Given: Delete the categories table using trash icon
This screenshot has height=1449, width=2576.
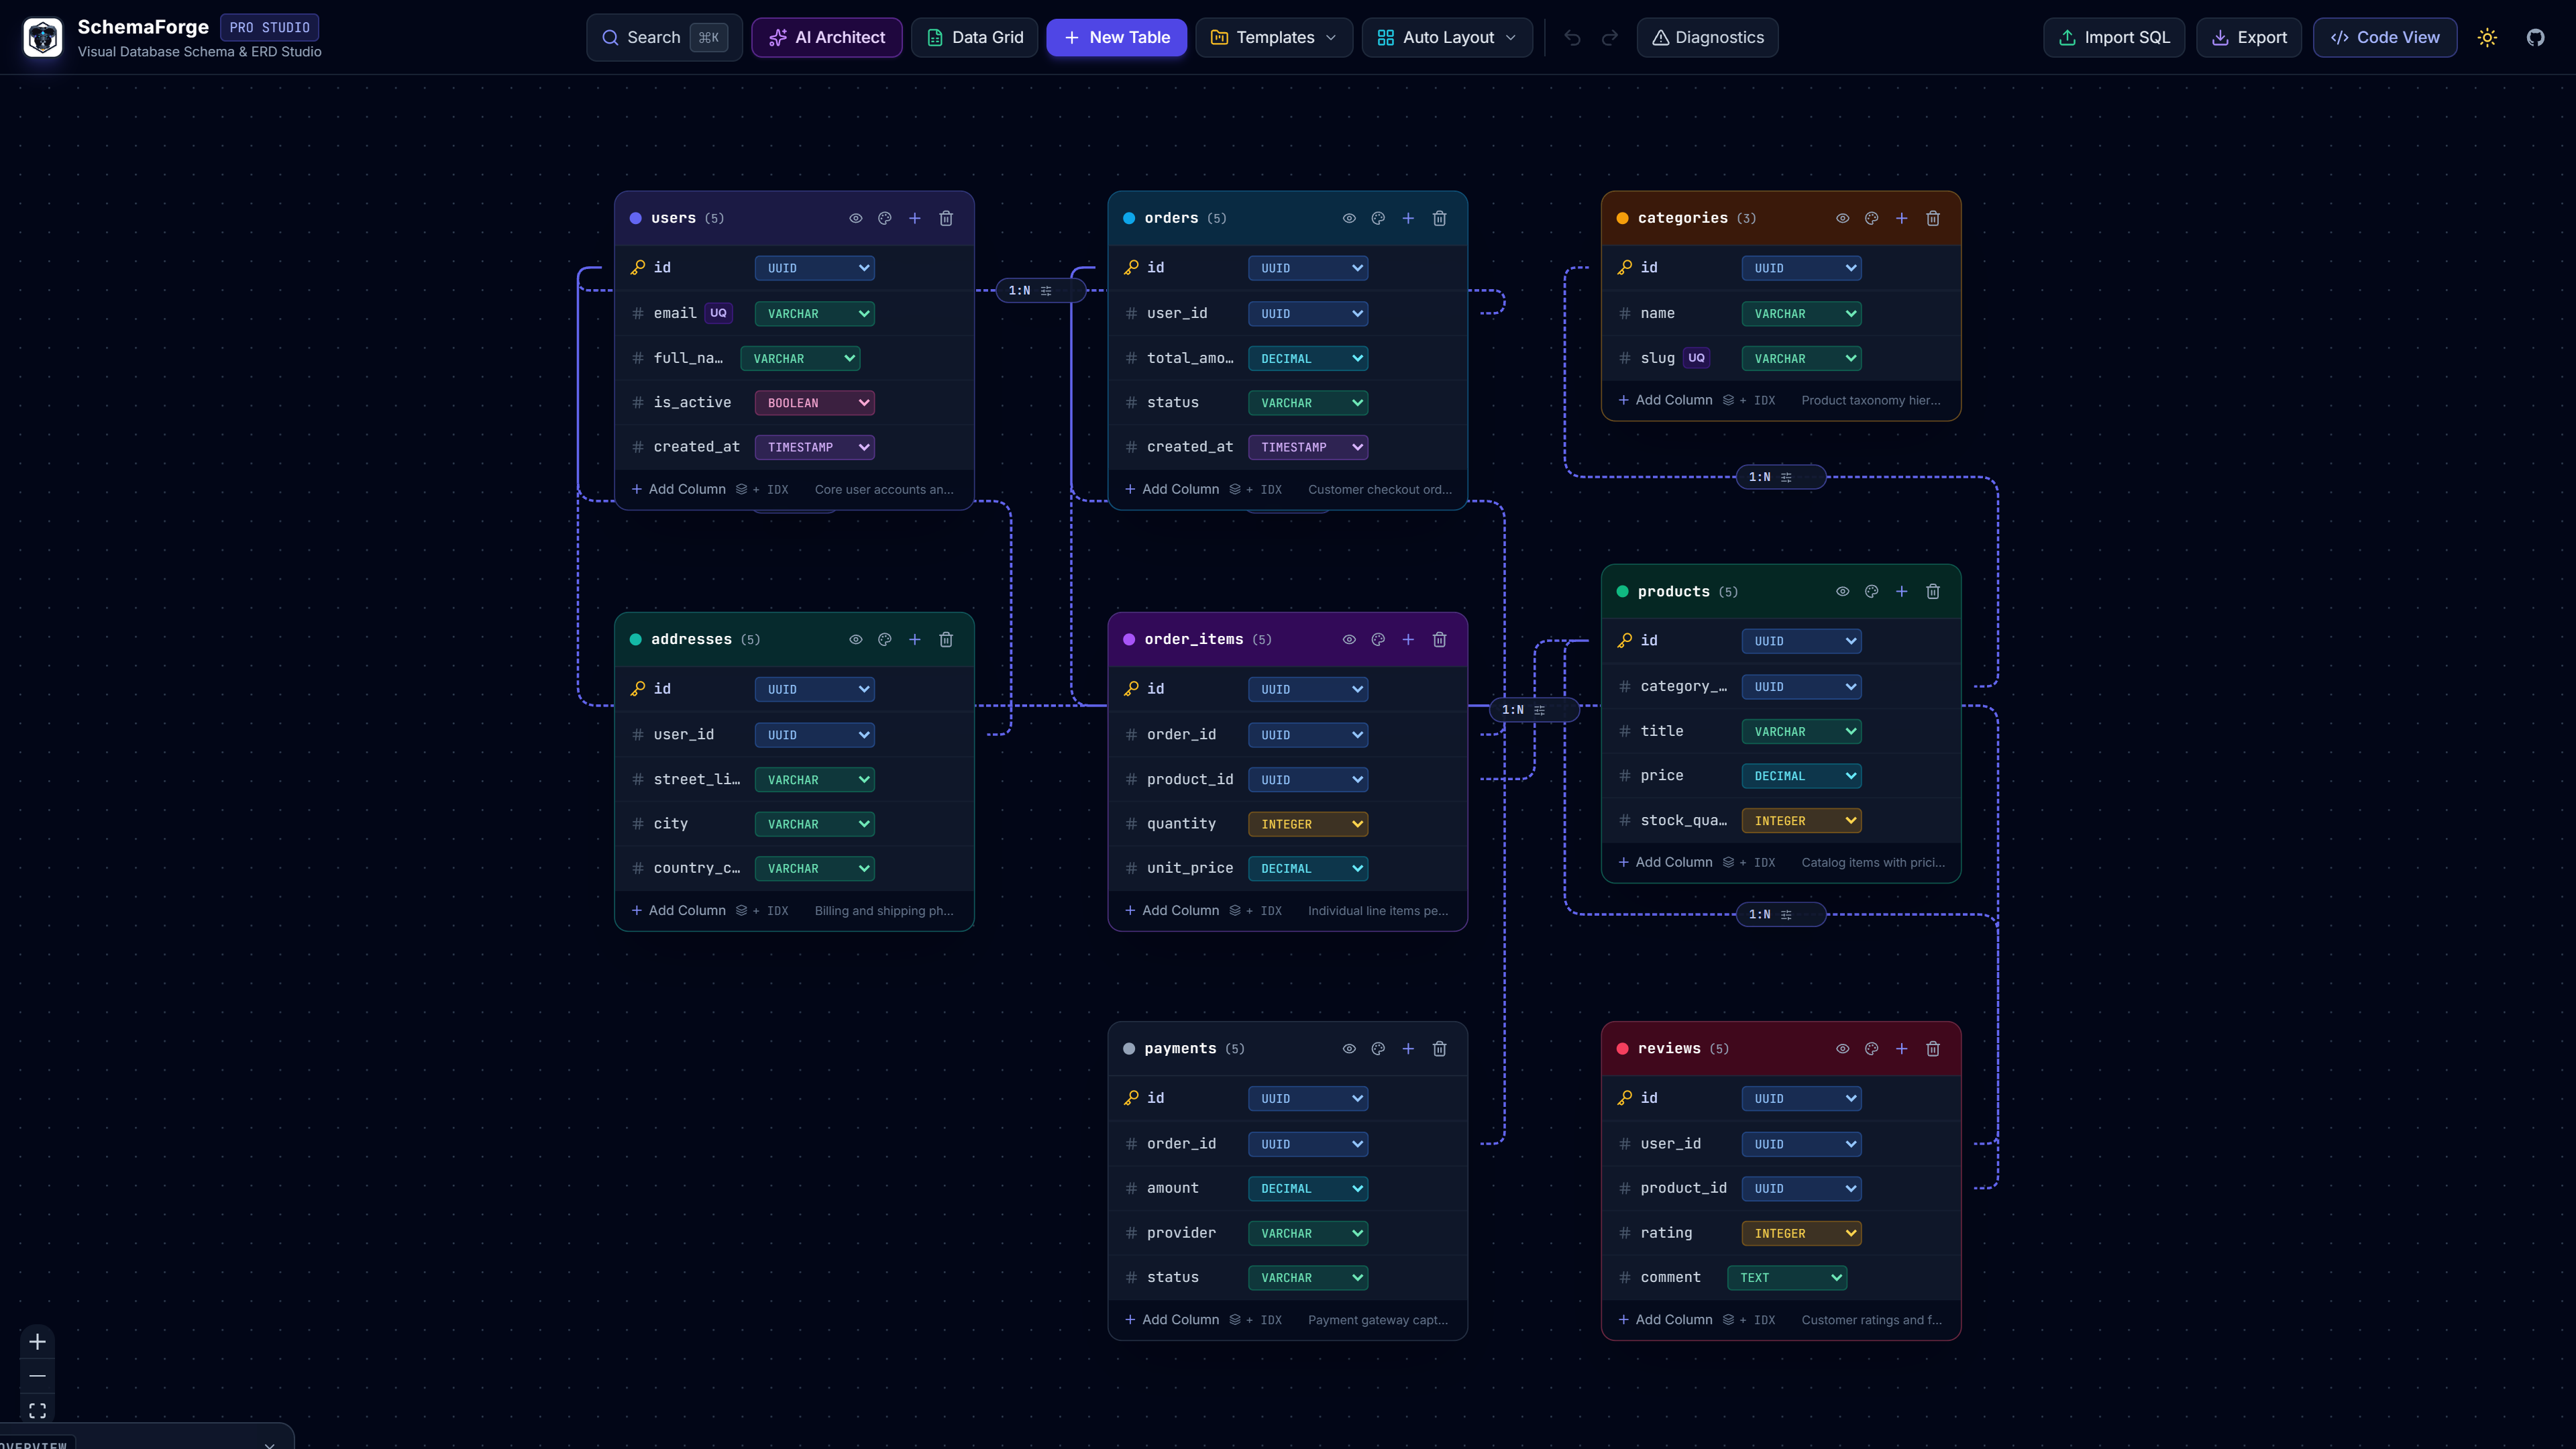Looking at the screenshot, I should click(x=1933, y=218).
